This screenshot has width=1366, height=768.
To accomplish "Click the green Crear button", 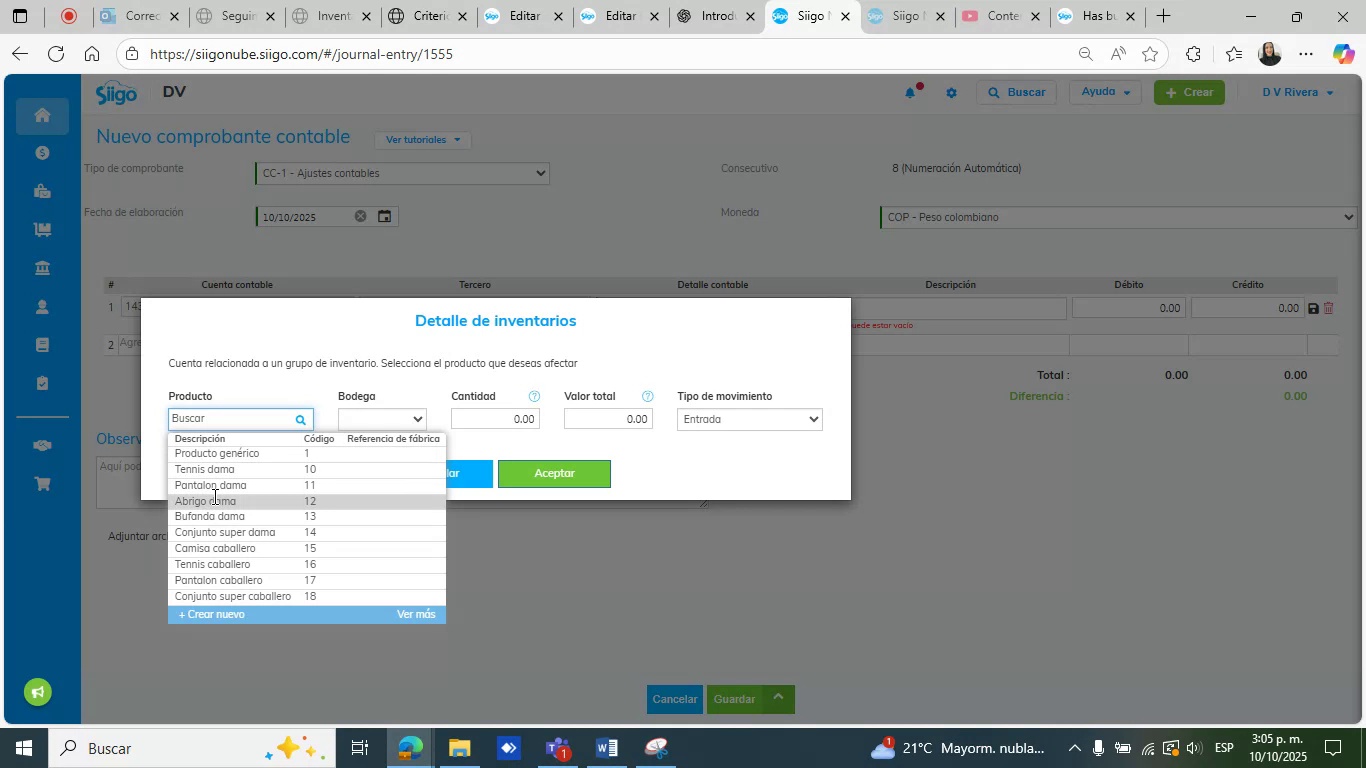I will pyautogui.click(x=1189, y=92).
